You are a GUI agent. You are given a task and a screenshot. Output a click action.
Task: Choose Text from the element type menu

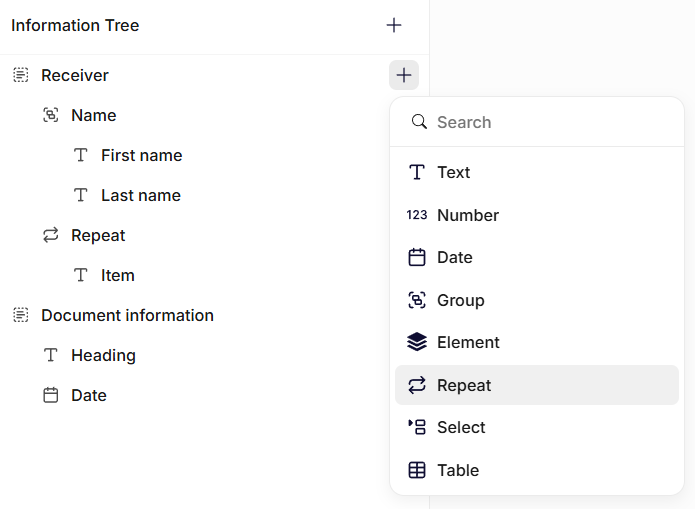pos(453,172)
